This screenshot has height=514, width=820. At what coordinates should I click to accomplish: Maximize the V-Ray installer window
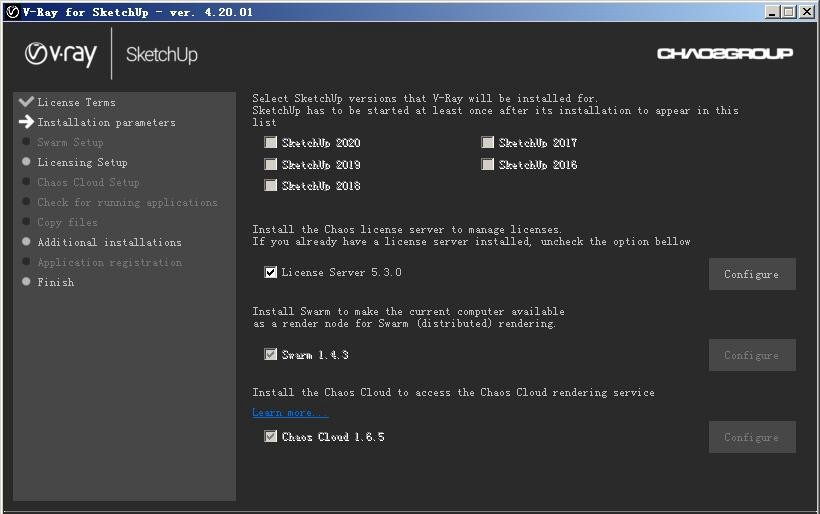[x=789, y=12]
